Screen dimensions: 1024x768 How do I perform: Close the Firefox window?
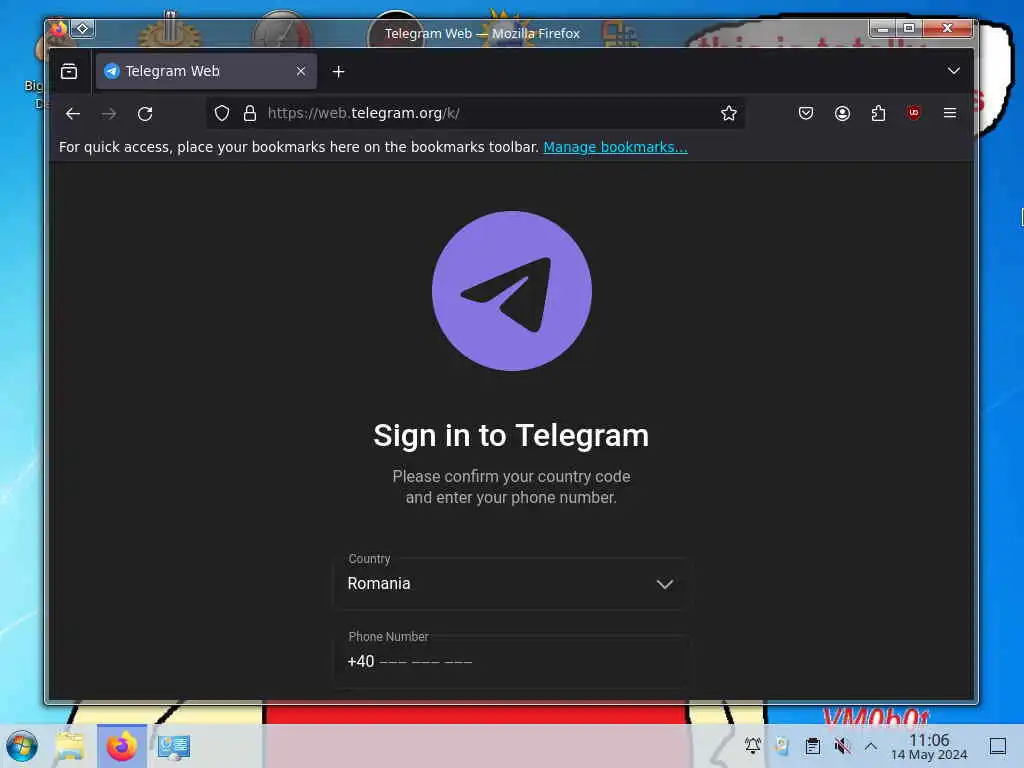pos(947,28)
